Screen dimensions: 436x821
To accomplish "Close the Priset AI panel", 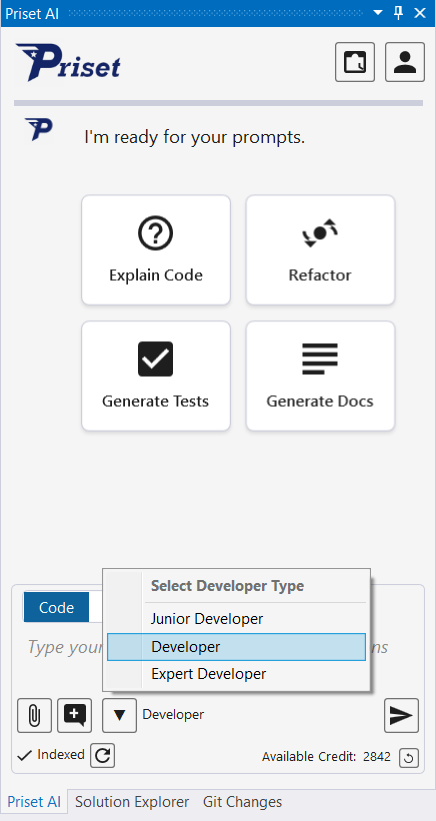I will (x=420, y=13).
